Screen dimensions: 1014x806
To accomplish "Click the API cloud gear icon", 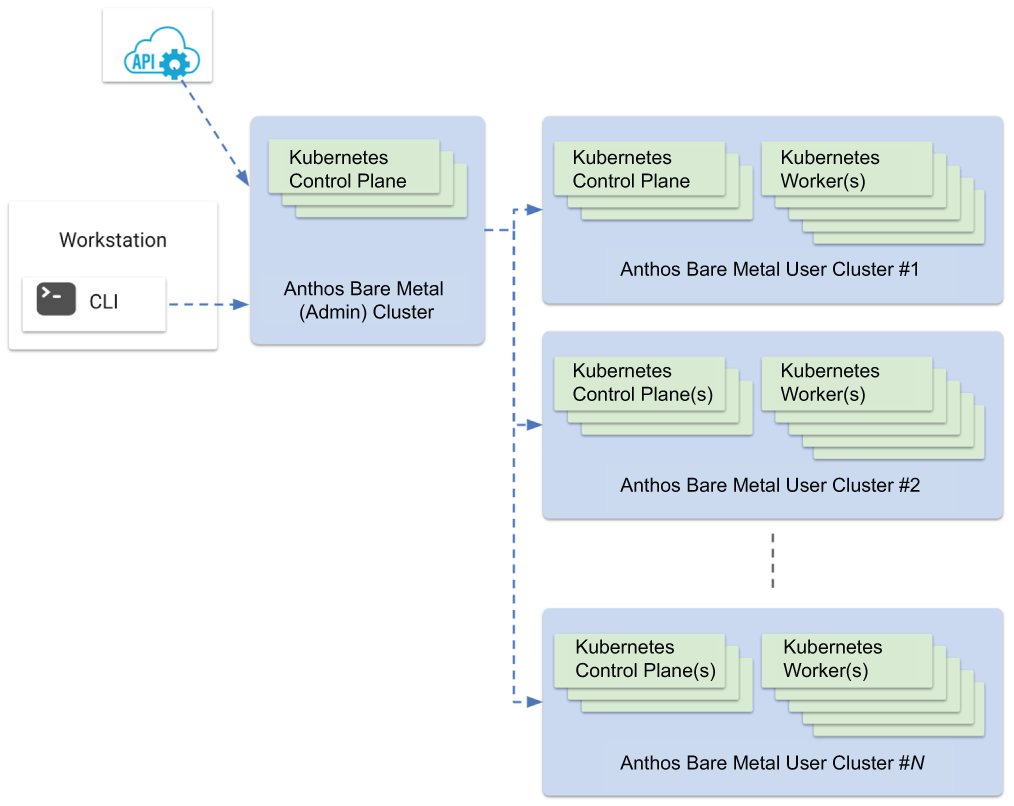I will (162, 53).
